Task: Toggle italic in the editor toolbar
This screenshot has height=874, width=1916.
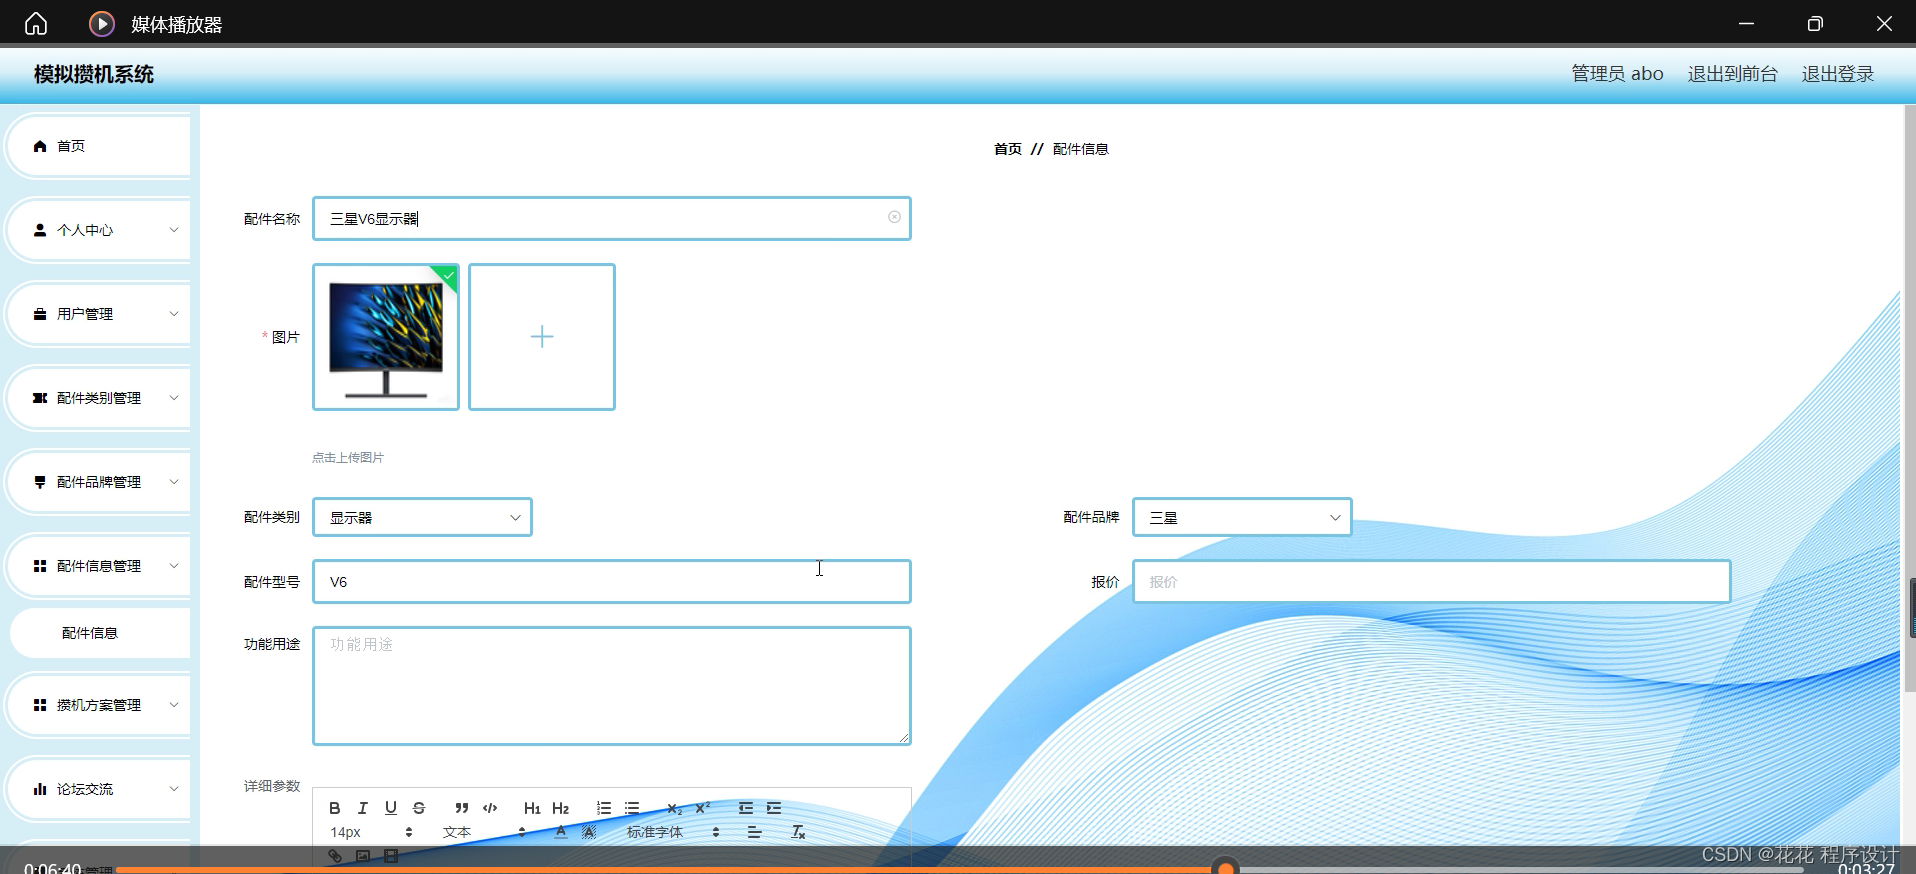Action: [x=363, y=808]
